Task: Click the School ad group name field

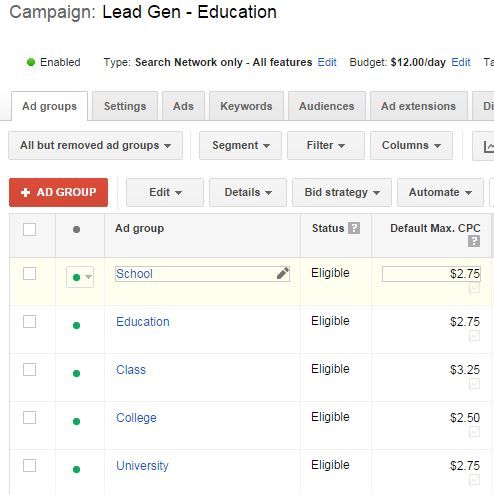Action: (202, 274)
